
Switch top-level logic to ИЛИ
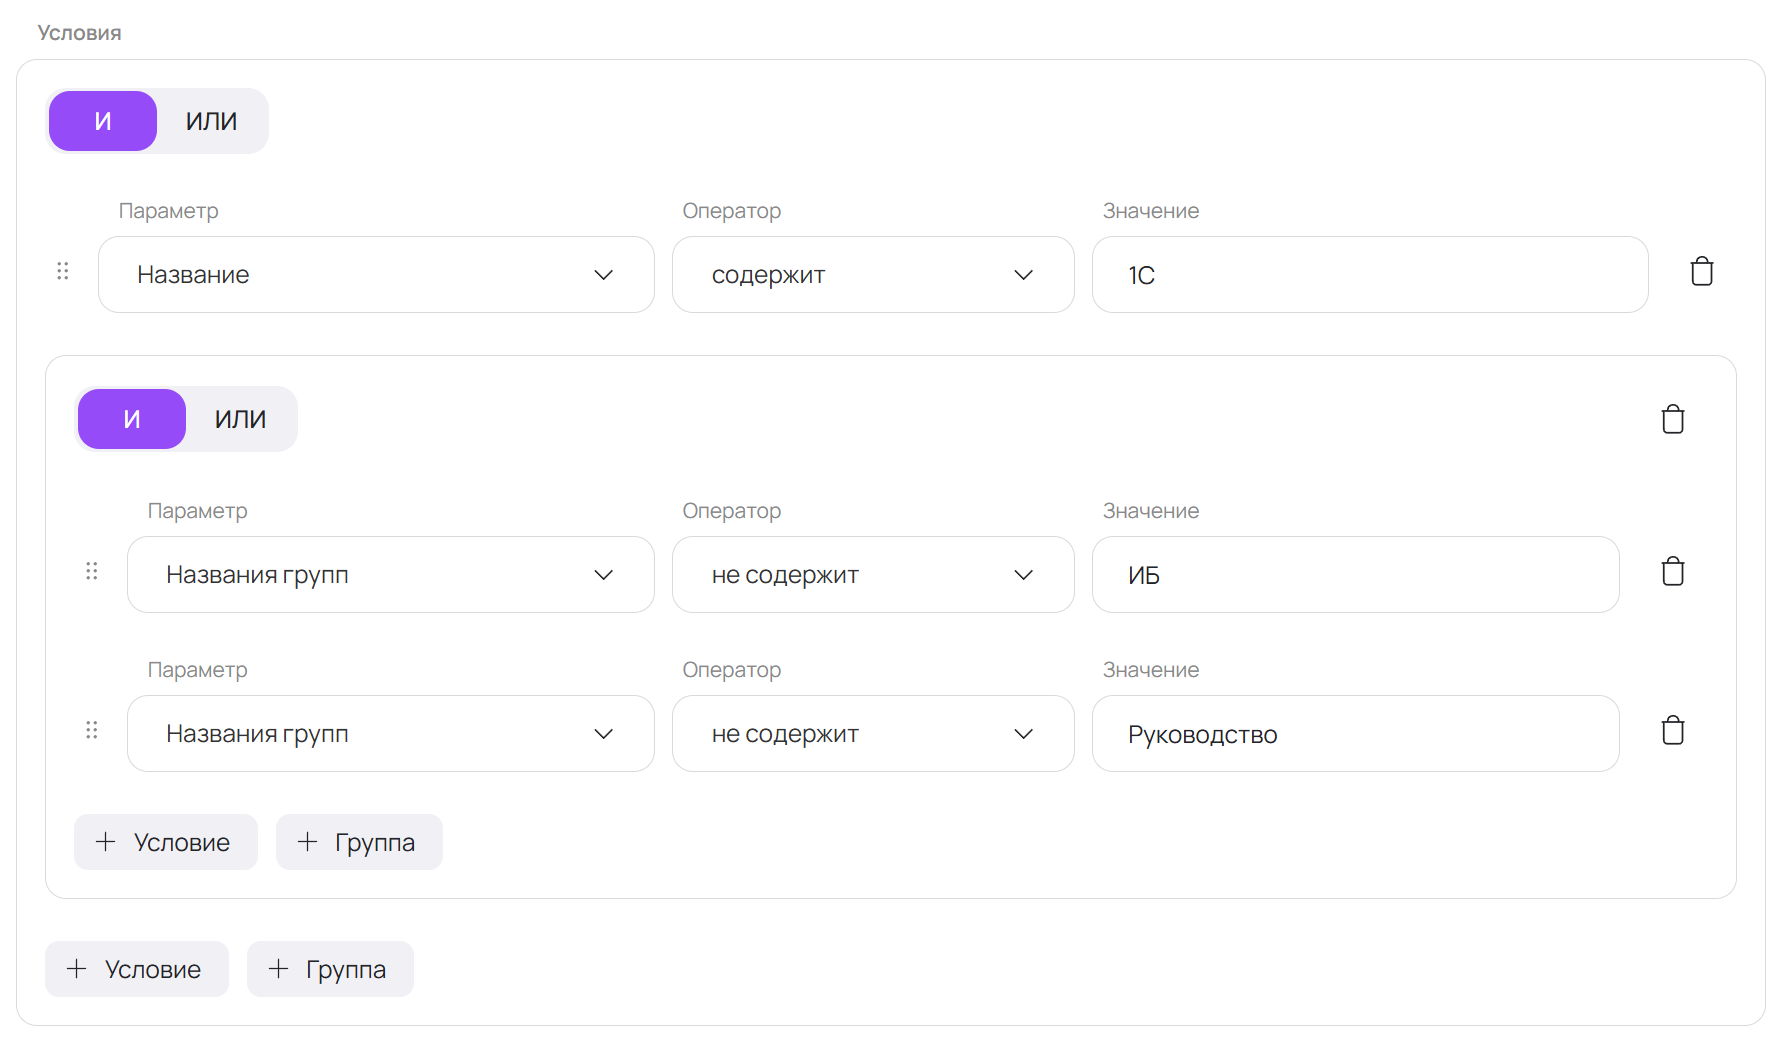tap(211, 121)
